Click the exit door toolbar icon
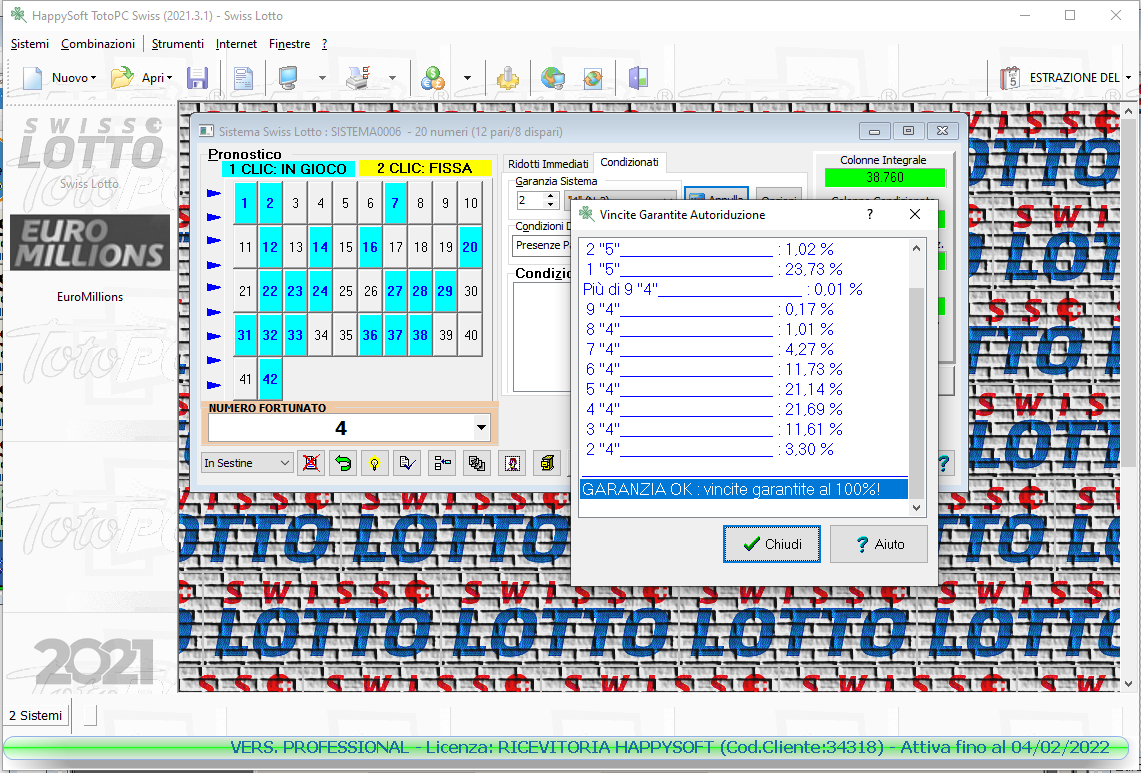This screenshot has width=1141, height=773. click(638, 78)
